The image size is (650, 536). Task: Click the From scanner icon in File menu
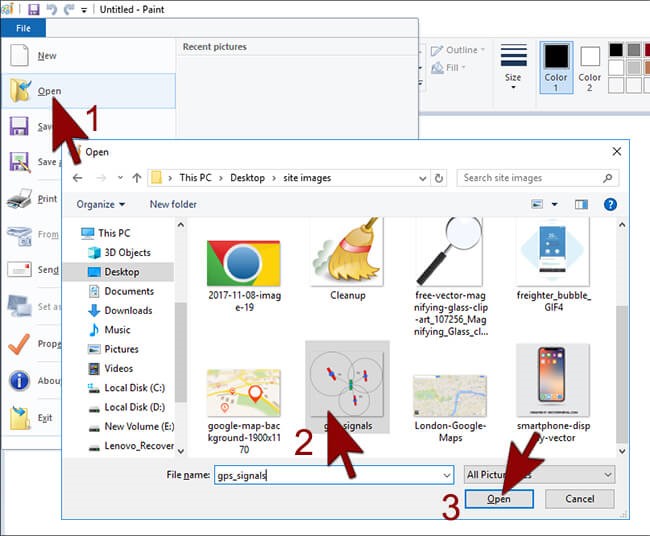click(x=19, y=235)
